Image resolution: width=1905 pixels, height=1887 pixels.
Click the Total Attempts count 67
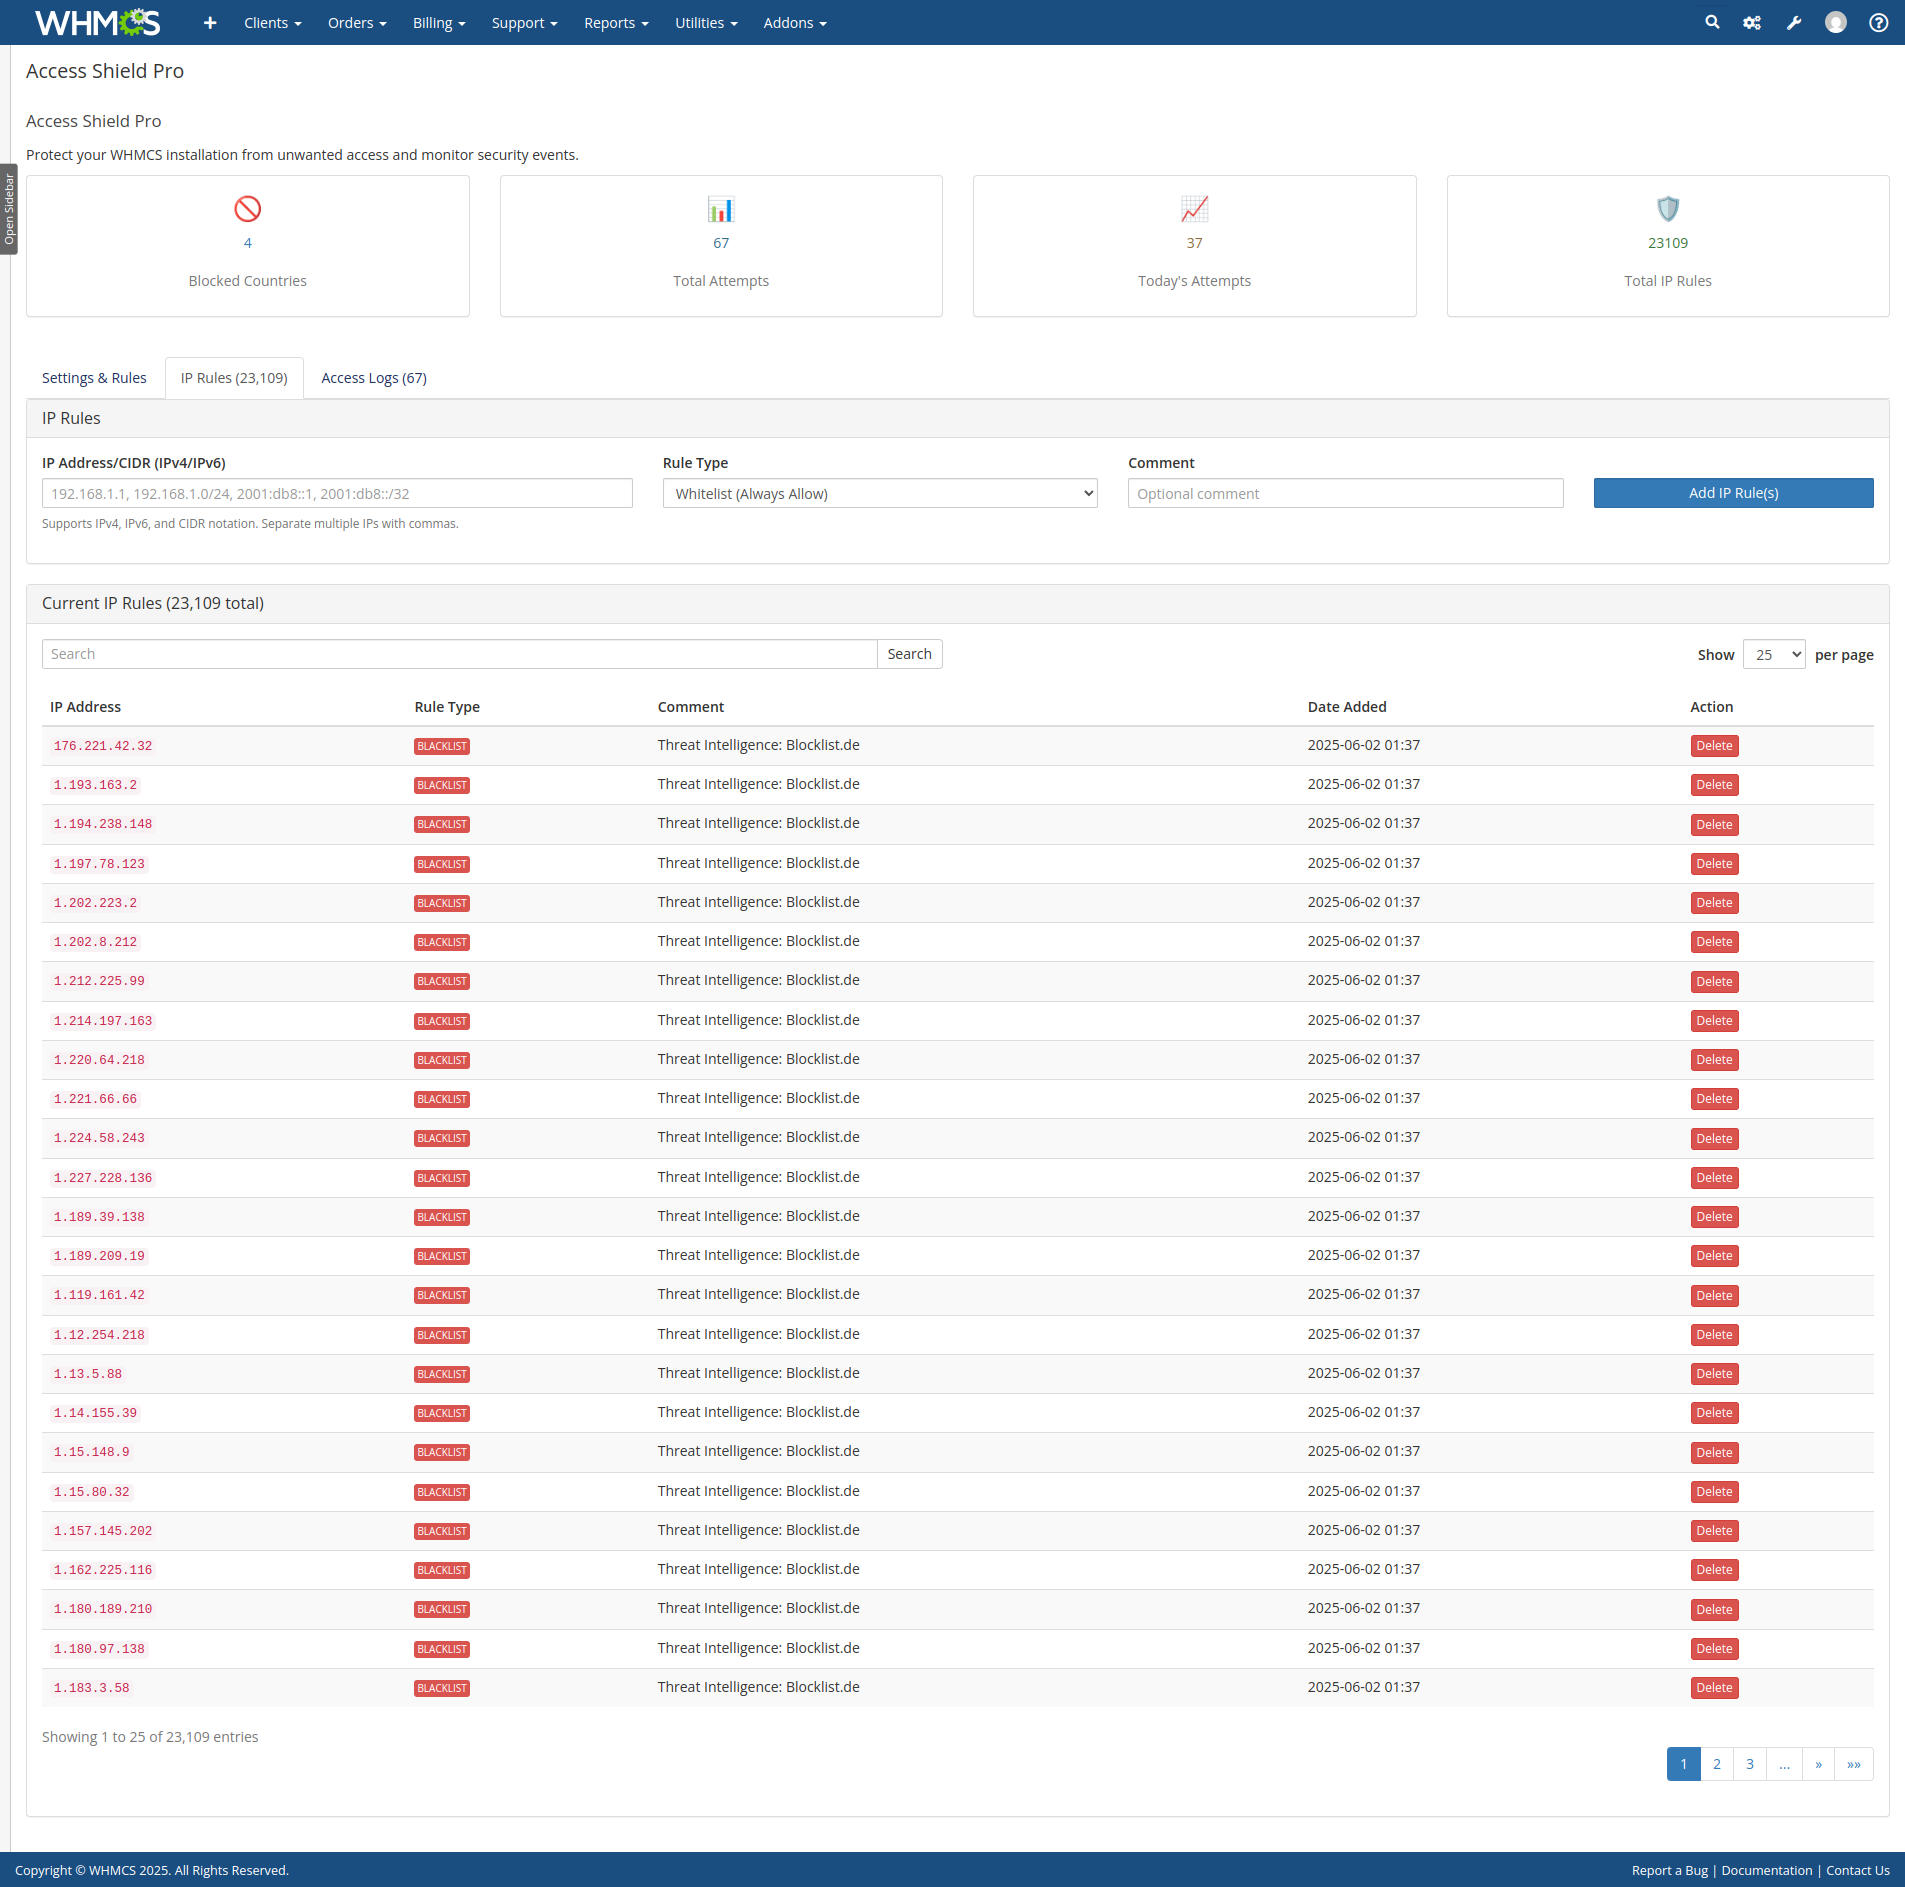click(x=721, y=243)
